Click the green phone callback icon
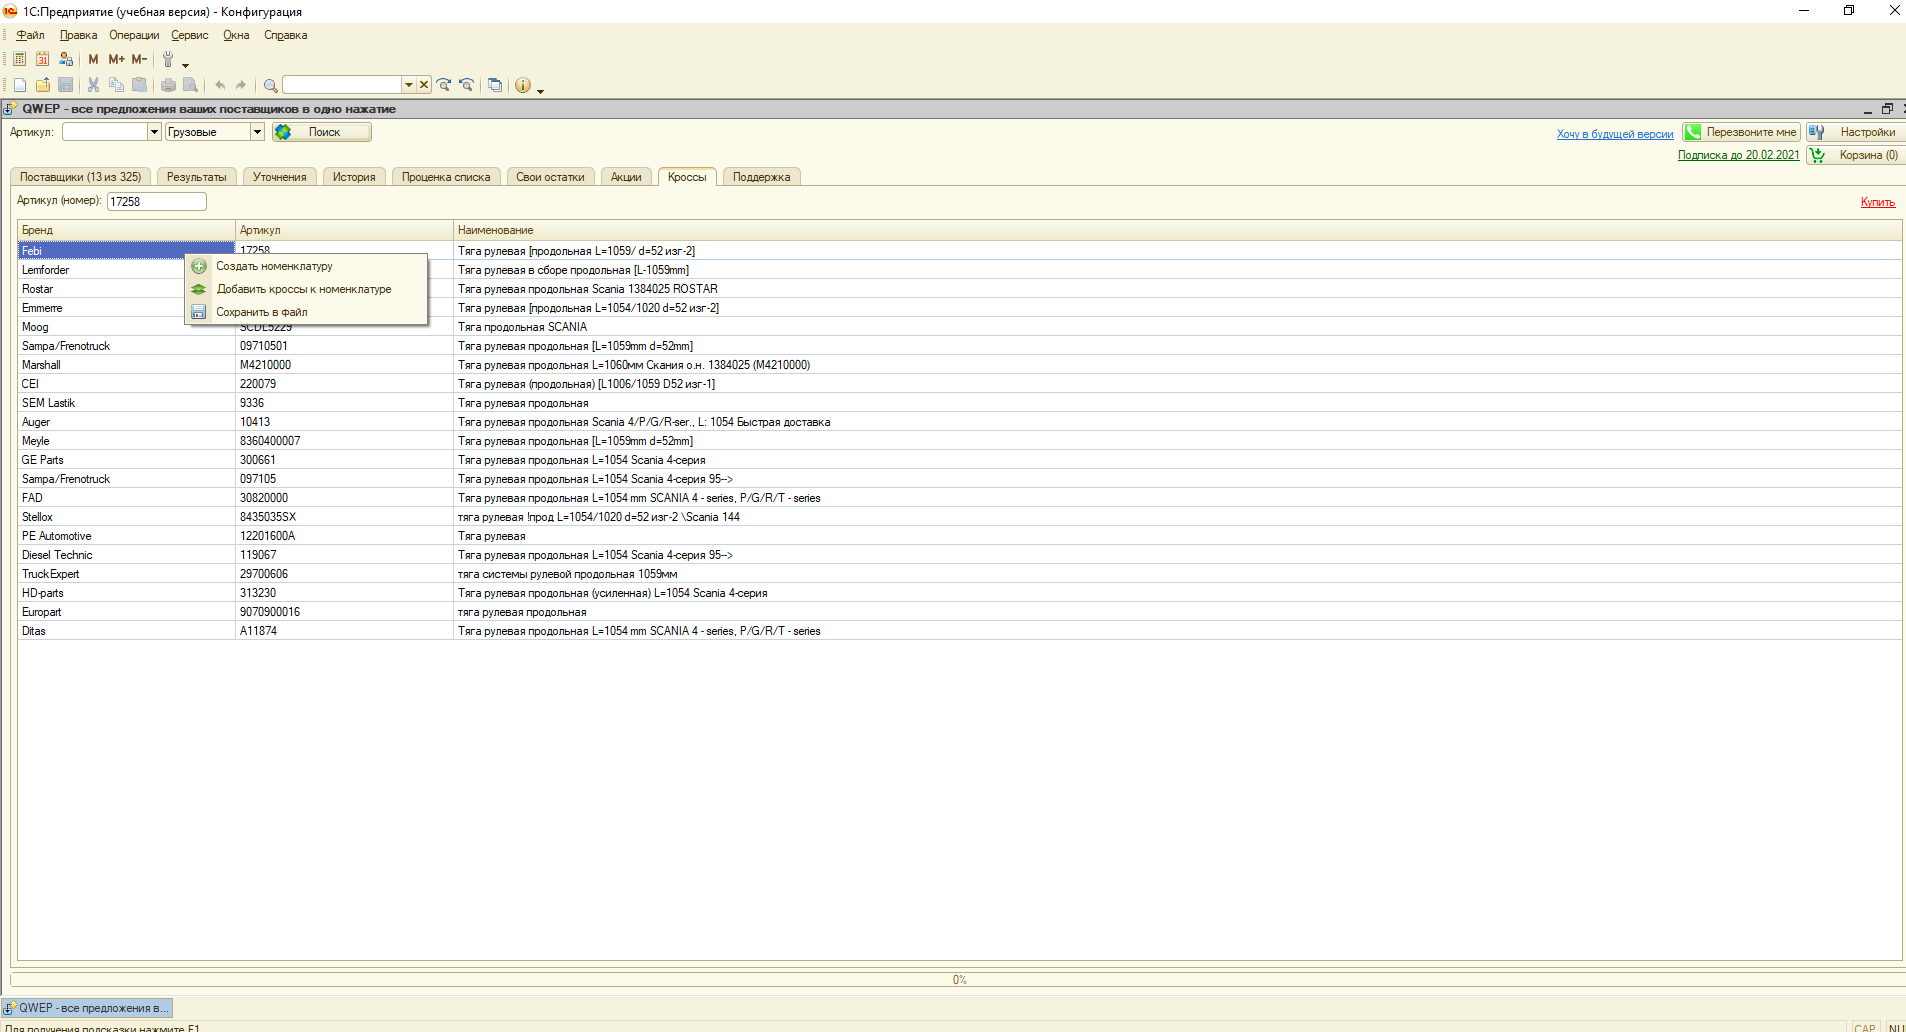 click(x=1693, y=132)
